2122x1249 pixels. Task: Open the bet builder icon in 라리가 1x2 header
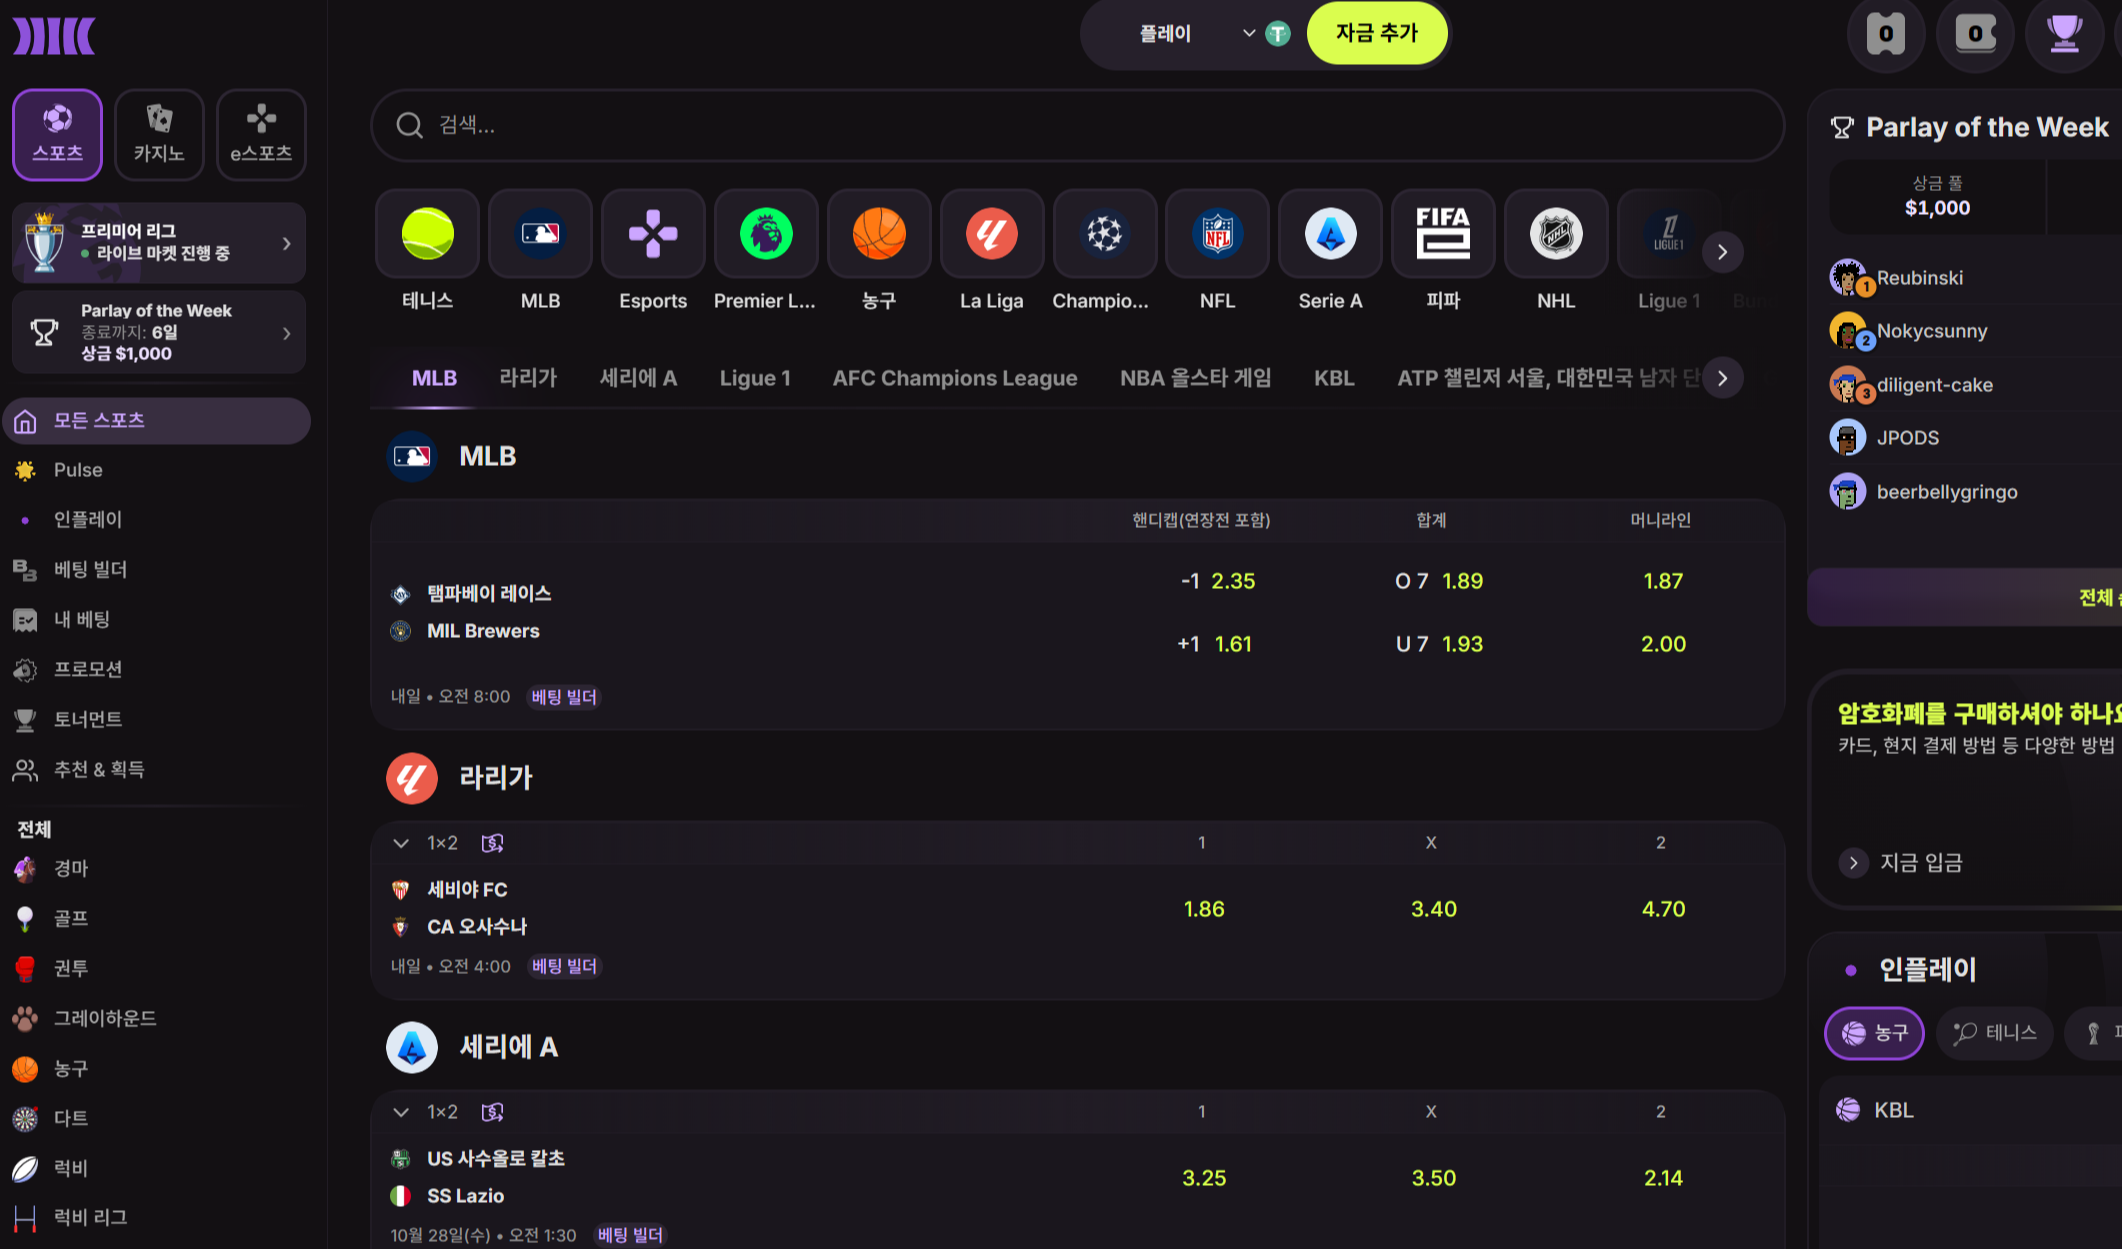pyautogui.click(x=492, y=843)
